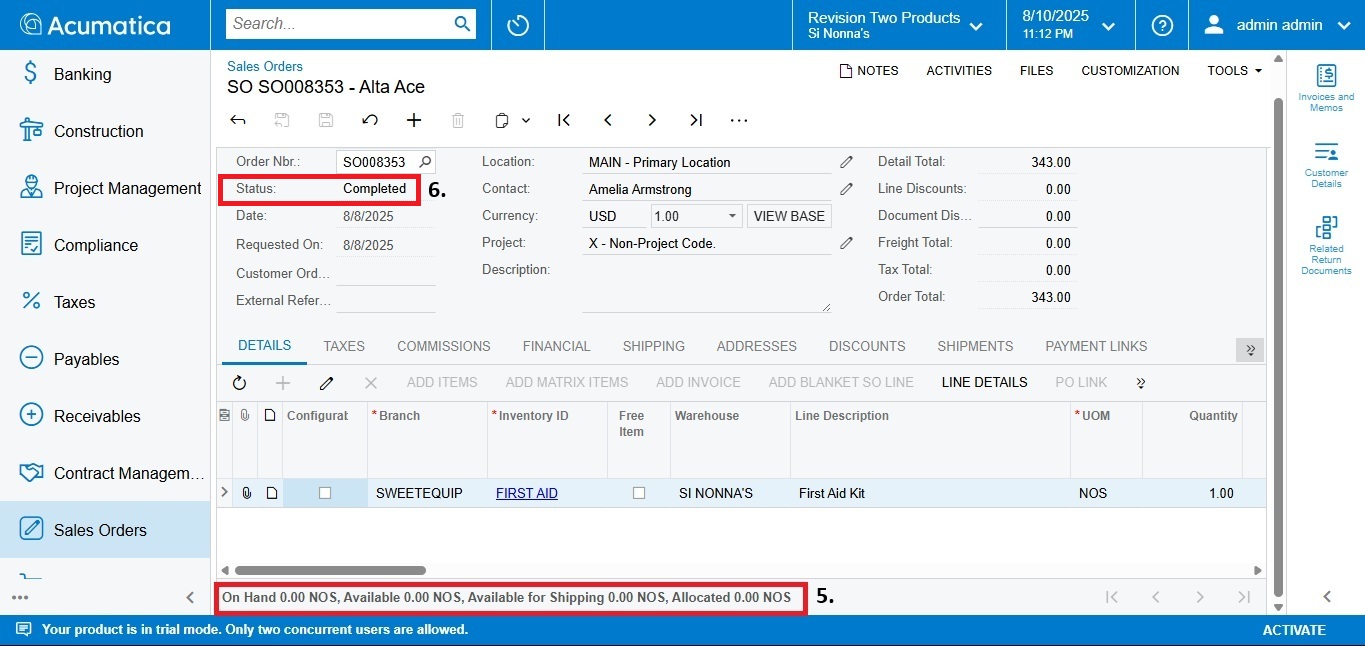Viewport: 1365px width, 646px height.
Task: Click the Order Nbr. search magnifier
Action: coord(425,162)
